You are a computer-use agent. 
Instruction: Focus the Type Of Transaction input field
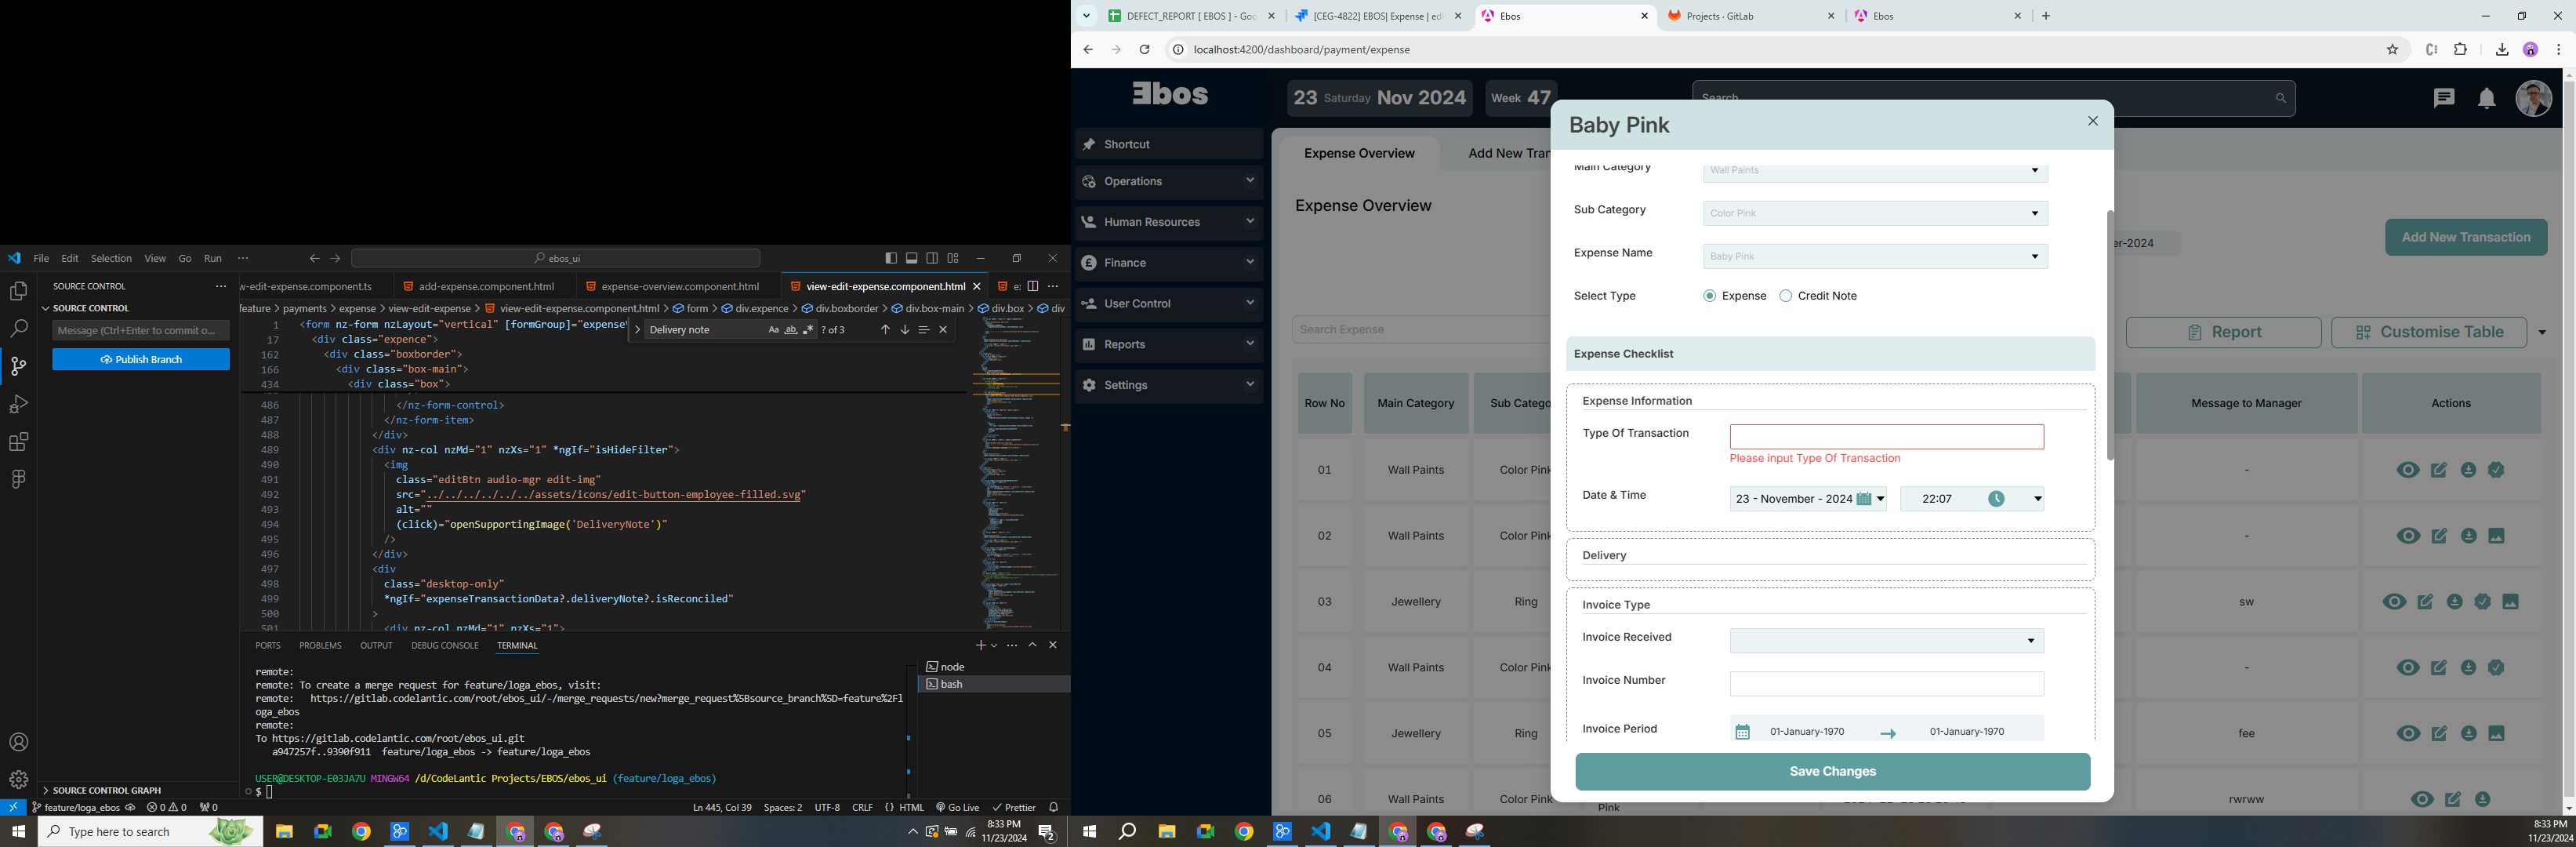tap(1887, 437)
